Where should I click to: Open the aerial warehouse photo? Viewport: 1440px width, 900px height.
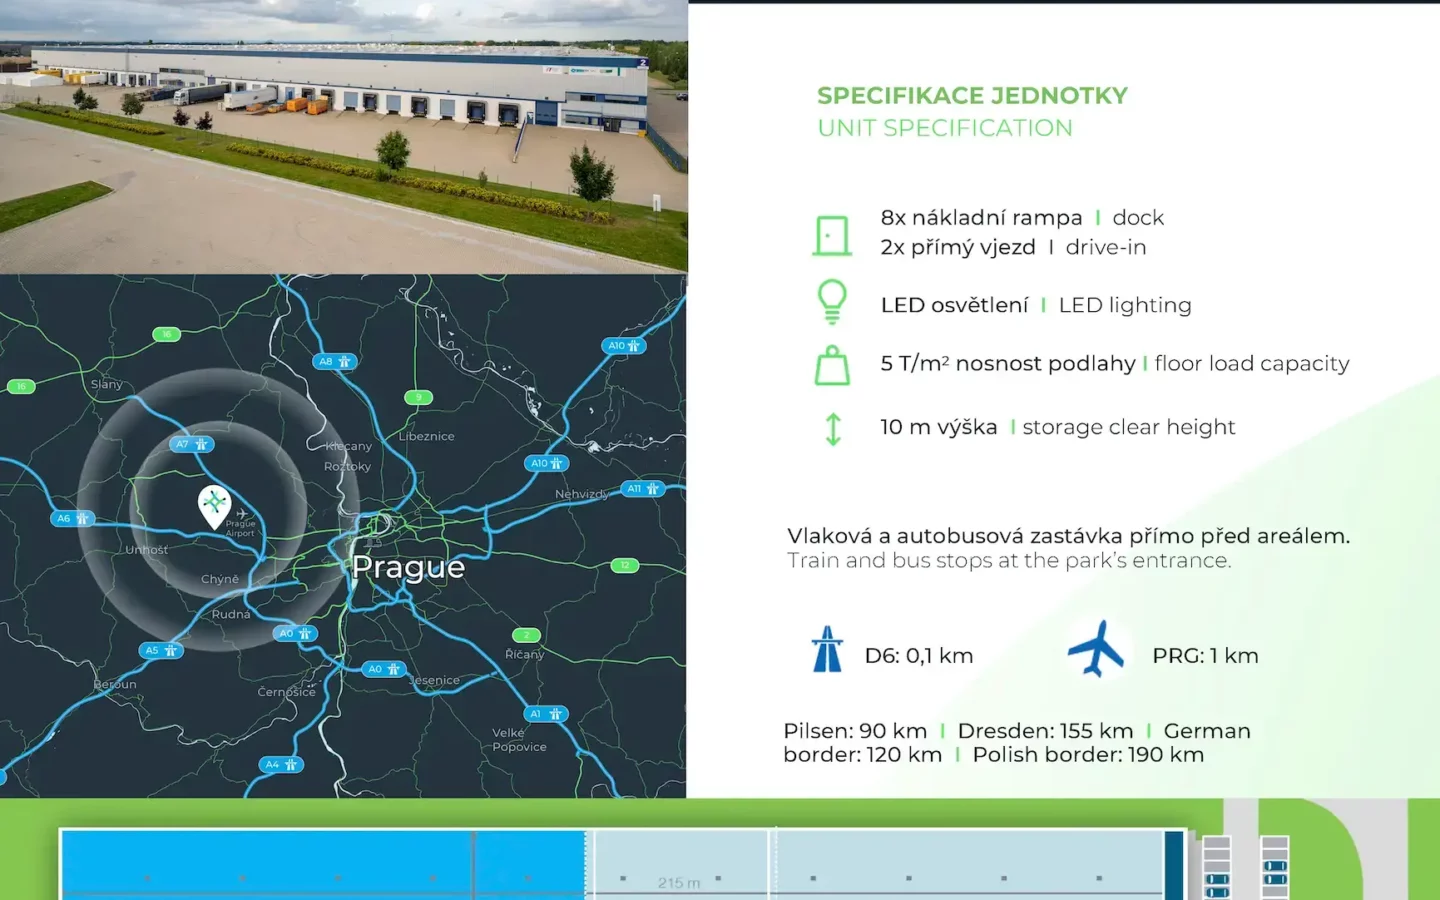coord(344,137)
